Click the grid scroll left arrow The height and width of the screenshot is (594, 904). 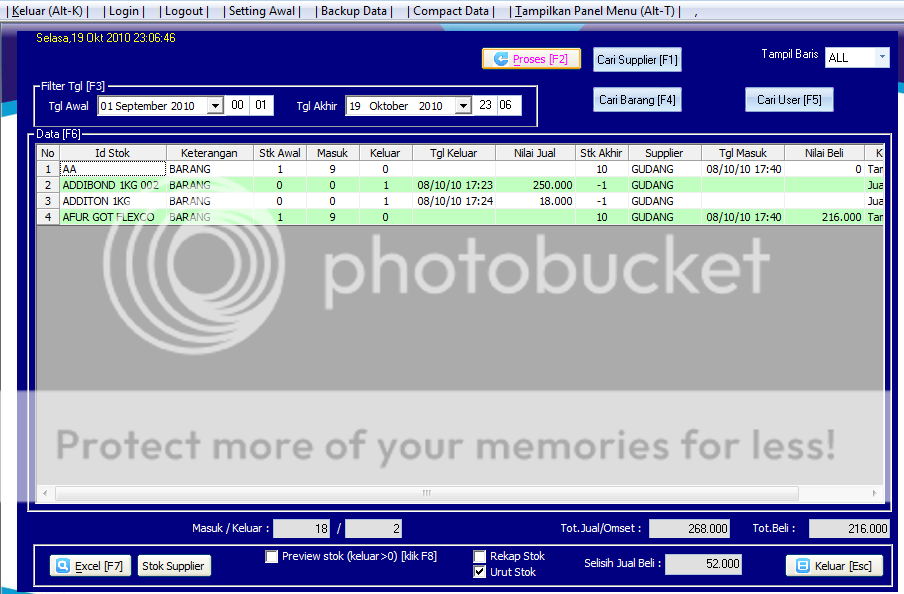tap(45, 493)
